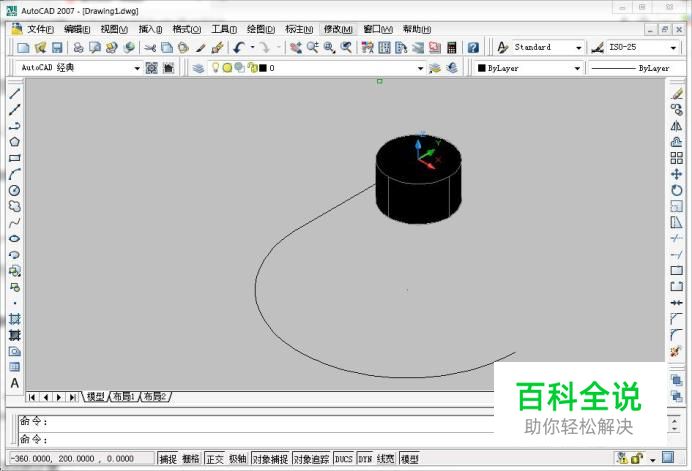Select the Trim tool

[677, 238]
